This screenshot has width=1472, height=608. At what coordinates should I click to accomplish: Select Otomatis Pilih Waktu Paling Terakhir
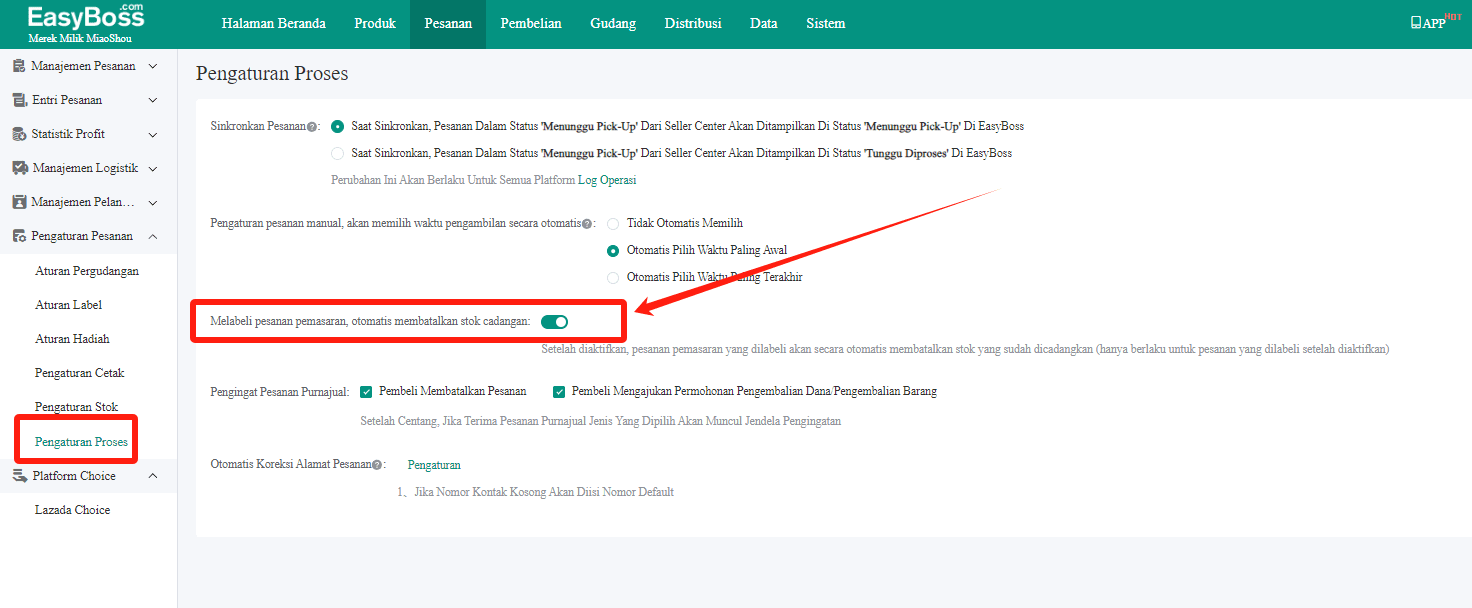tap(613, 278)
